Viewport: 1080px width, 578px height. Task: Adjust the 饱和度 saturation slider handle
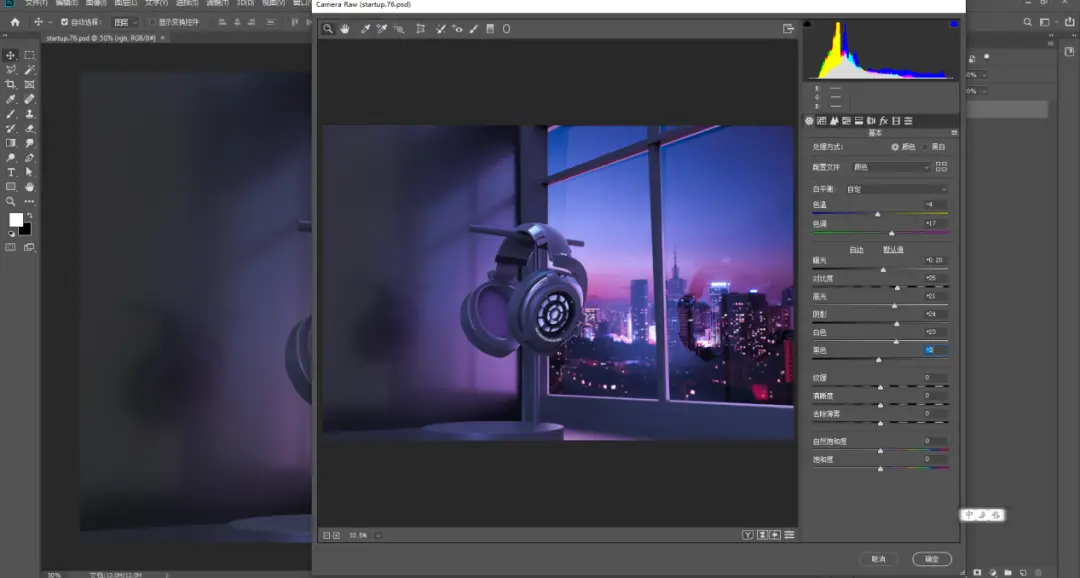point(880,468)
